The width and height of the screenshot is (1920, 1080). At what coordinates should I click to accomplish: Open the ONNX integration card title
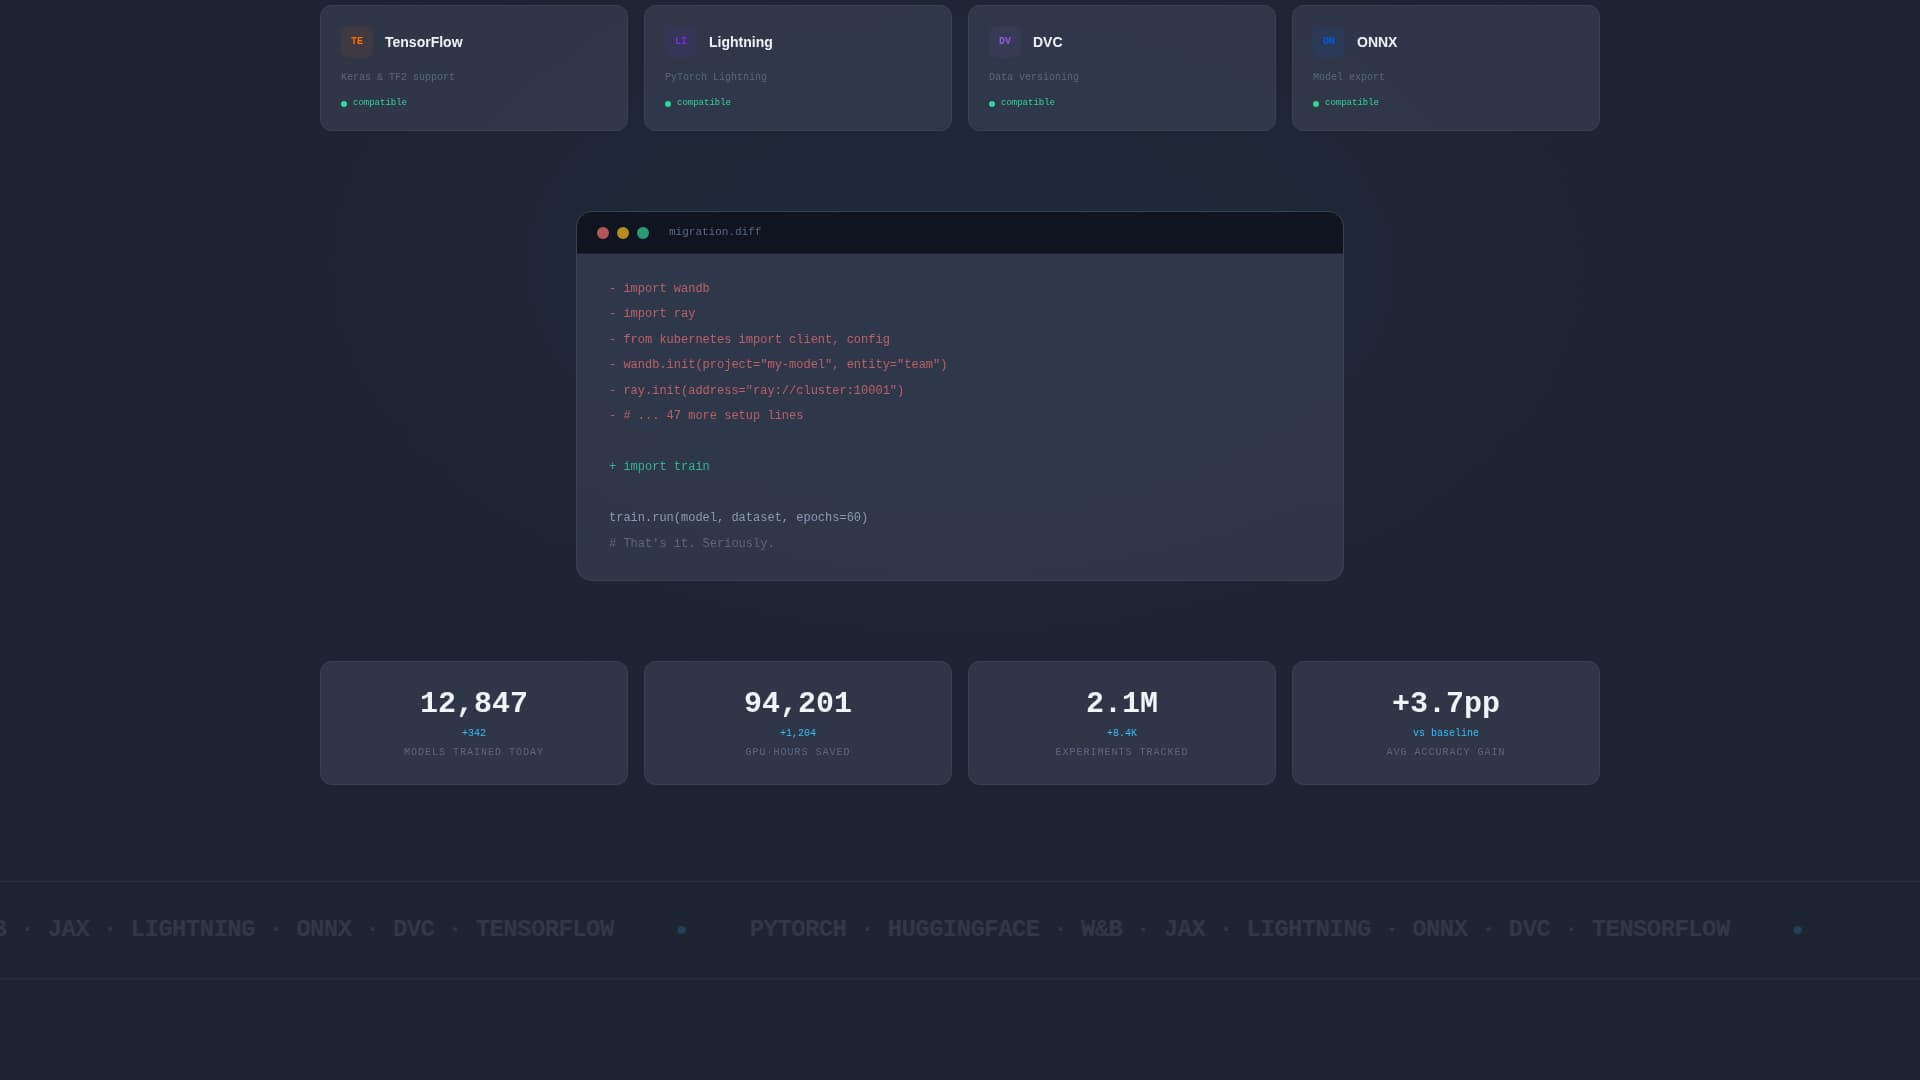[1377, 42]
